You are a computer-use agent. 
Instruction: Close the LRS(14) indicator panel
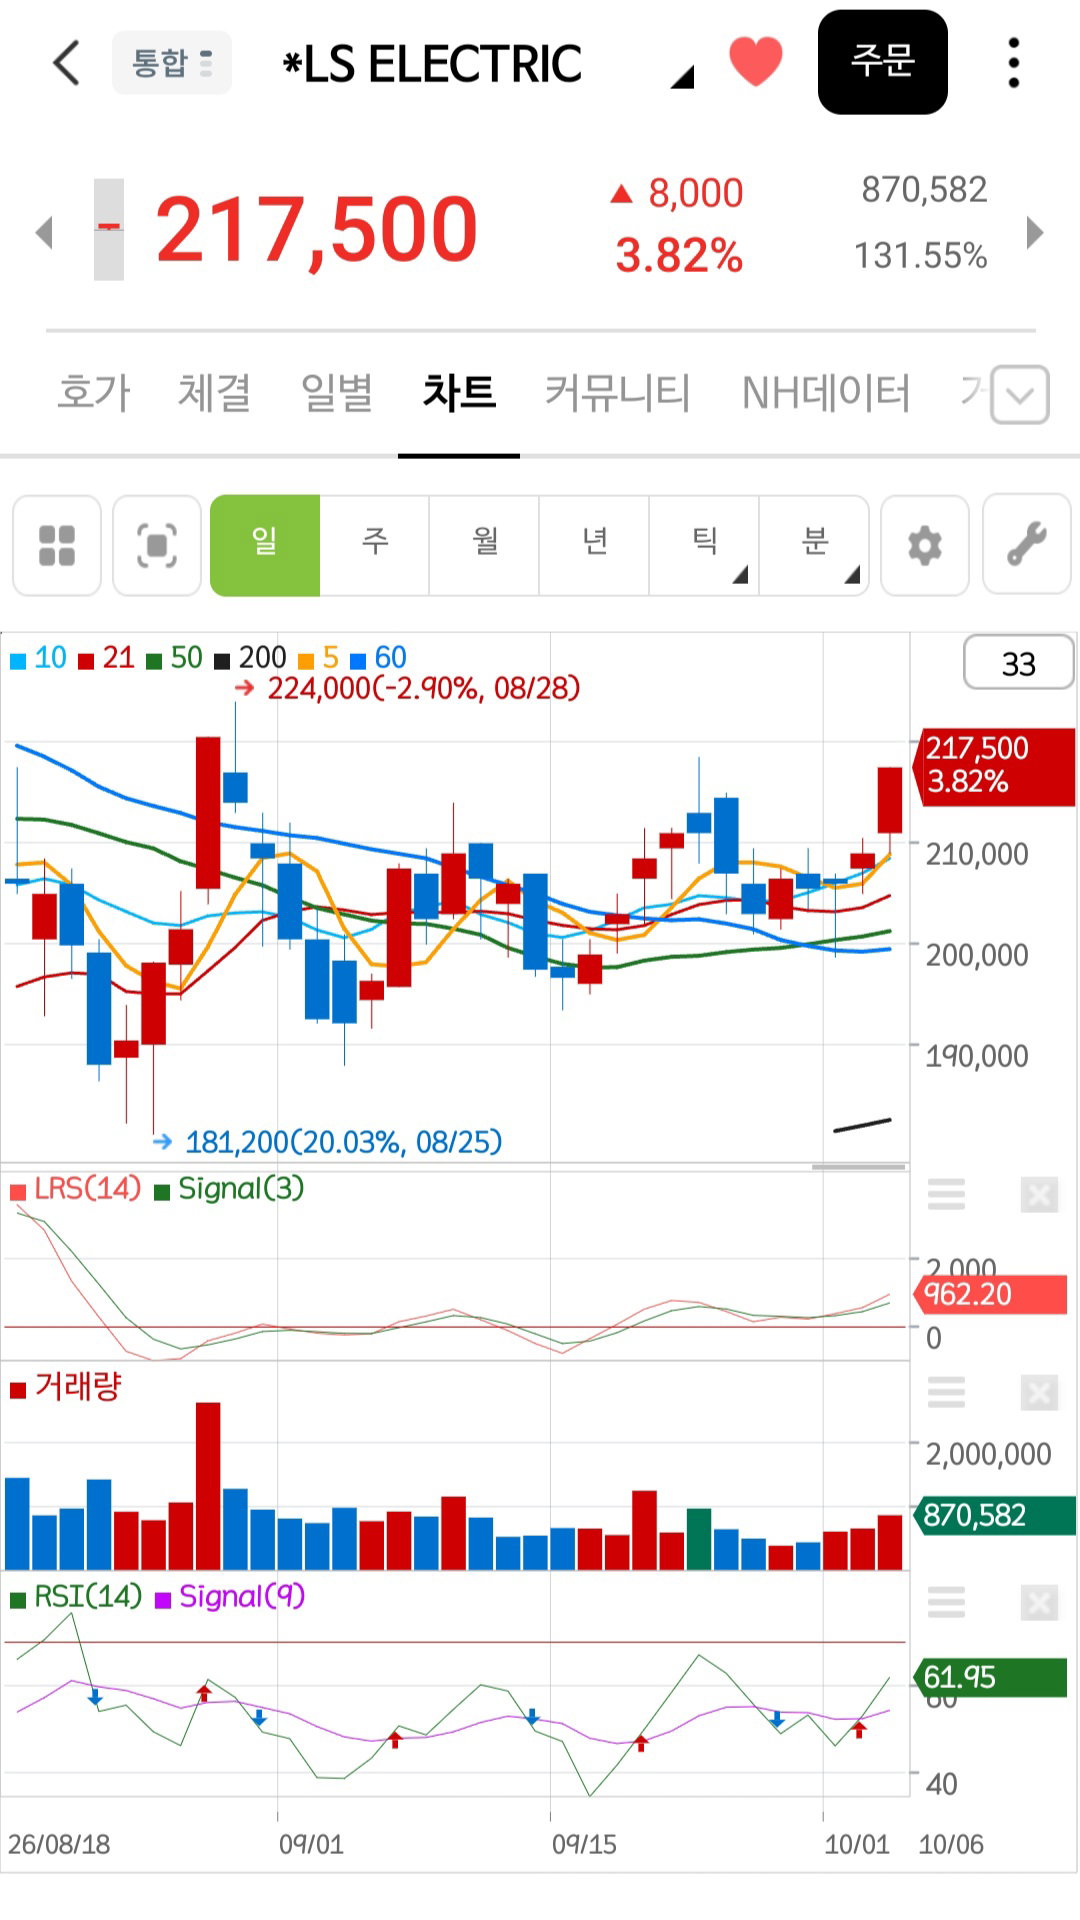[1039, 1194]
